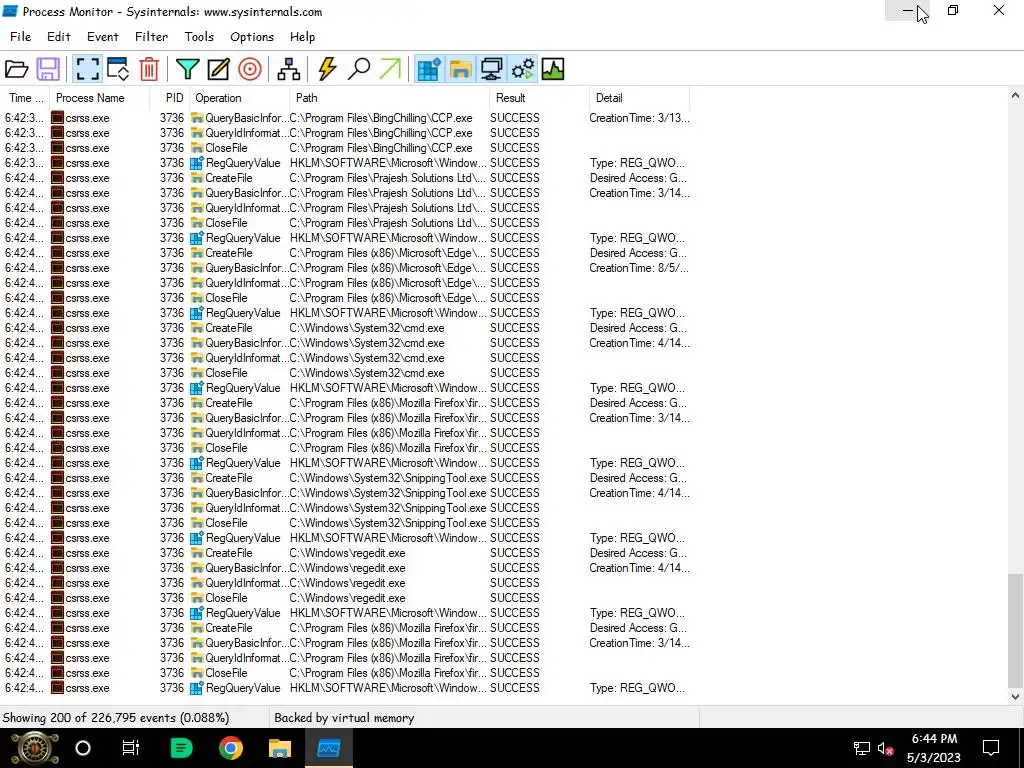Select CloseFile row for System32\cmd.exe
Image resolution: width=1024 pixels, height=768 pixels.
(x=346, y=374)
